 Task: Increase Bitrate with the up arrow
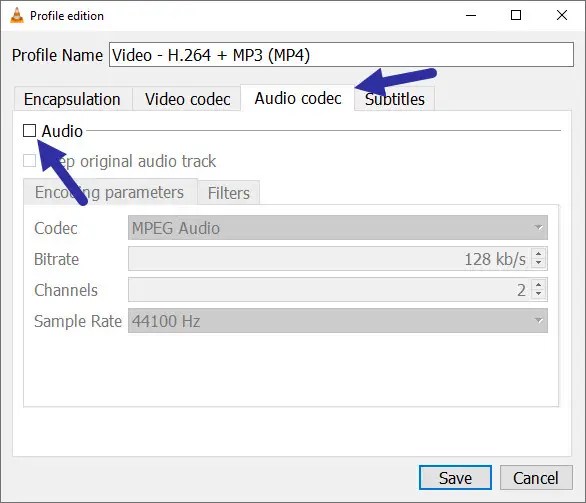539,254
